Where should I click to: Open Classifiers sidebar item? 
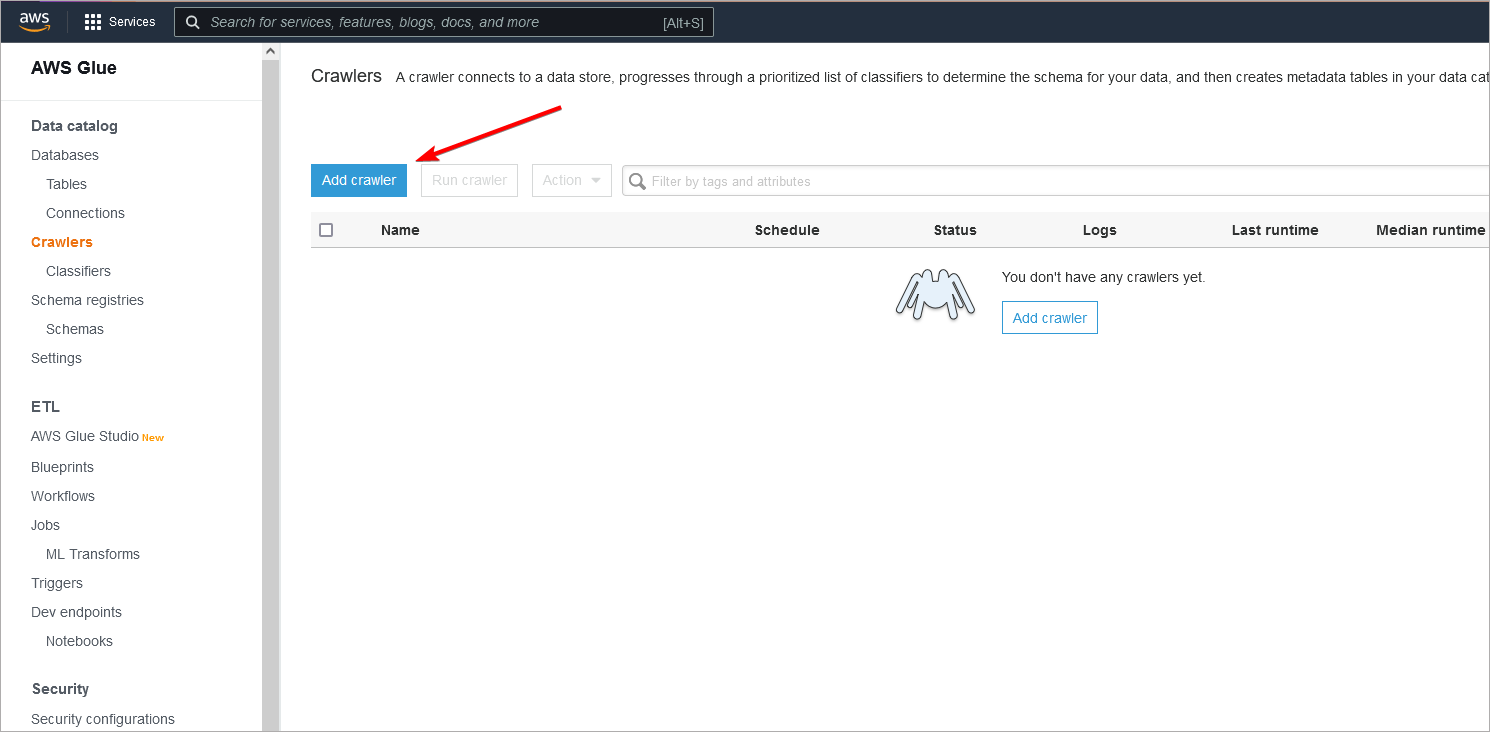[78, 271]
